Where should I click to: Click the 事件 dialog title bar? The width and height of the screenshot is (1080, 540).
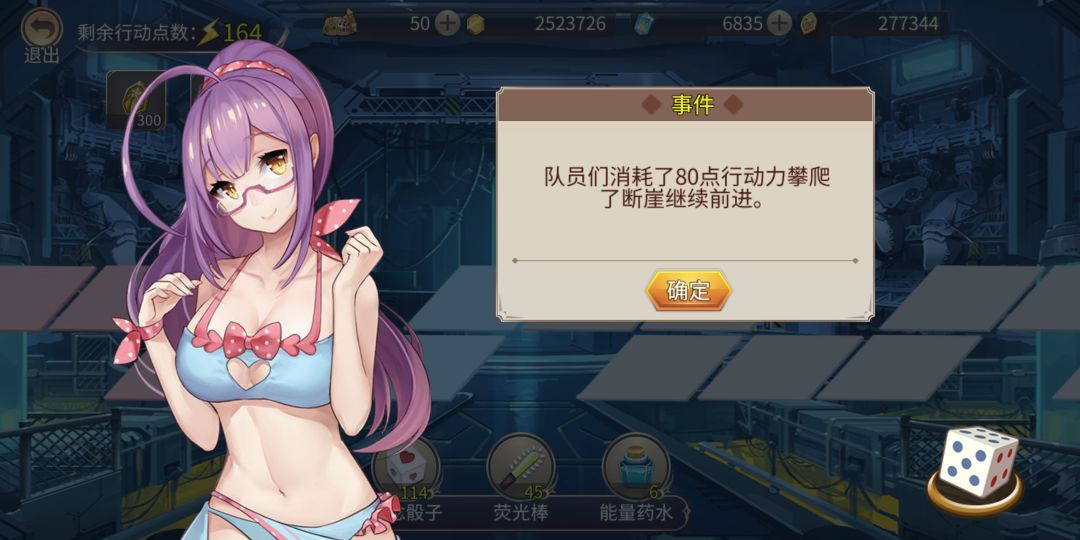coord(685,105)
